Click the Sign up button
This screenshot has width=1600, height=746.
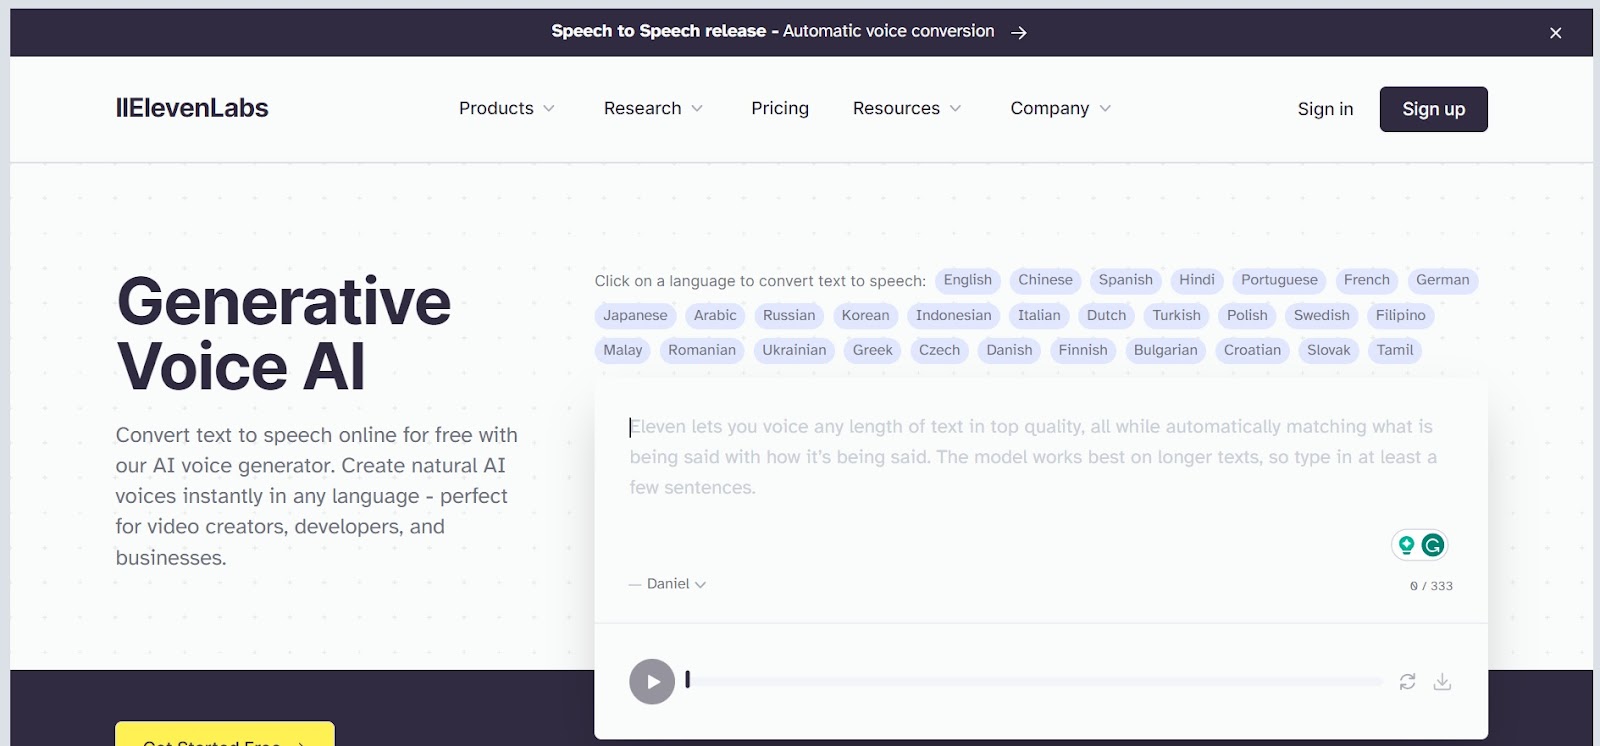[x=1433, y=109]
